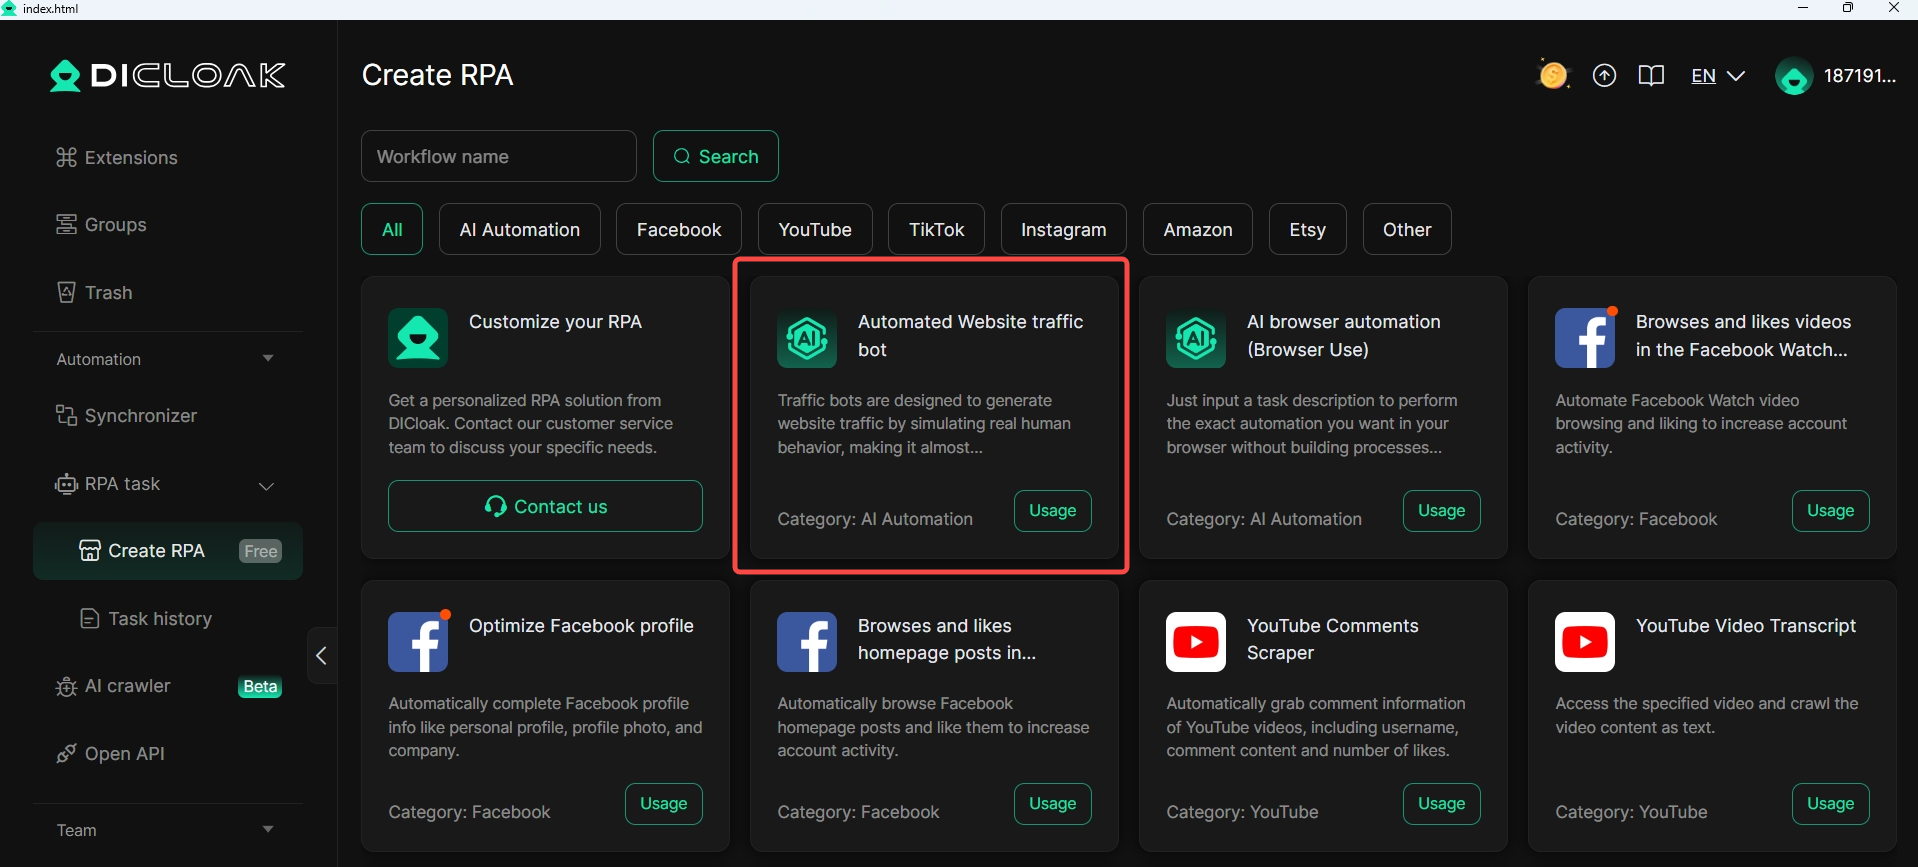This screenshot has height=867, width=1918.
Task: Click Usage on YouTube Comments Scraper
Action: point(1442,804)
